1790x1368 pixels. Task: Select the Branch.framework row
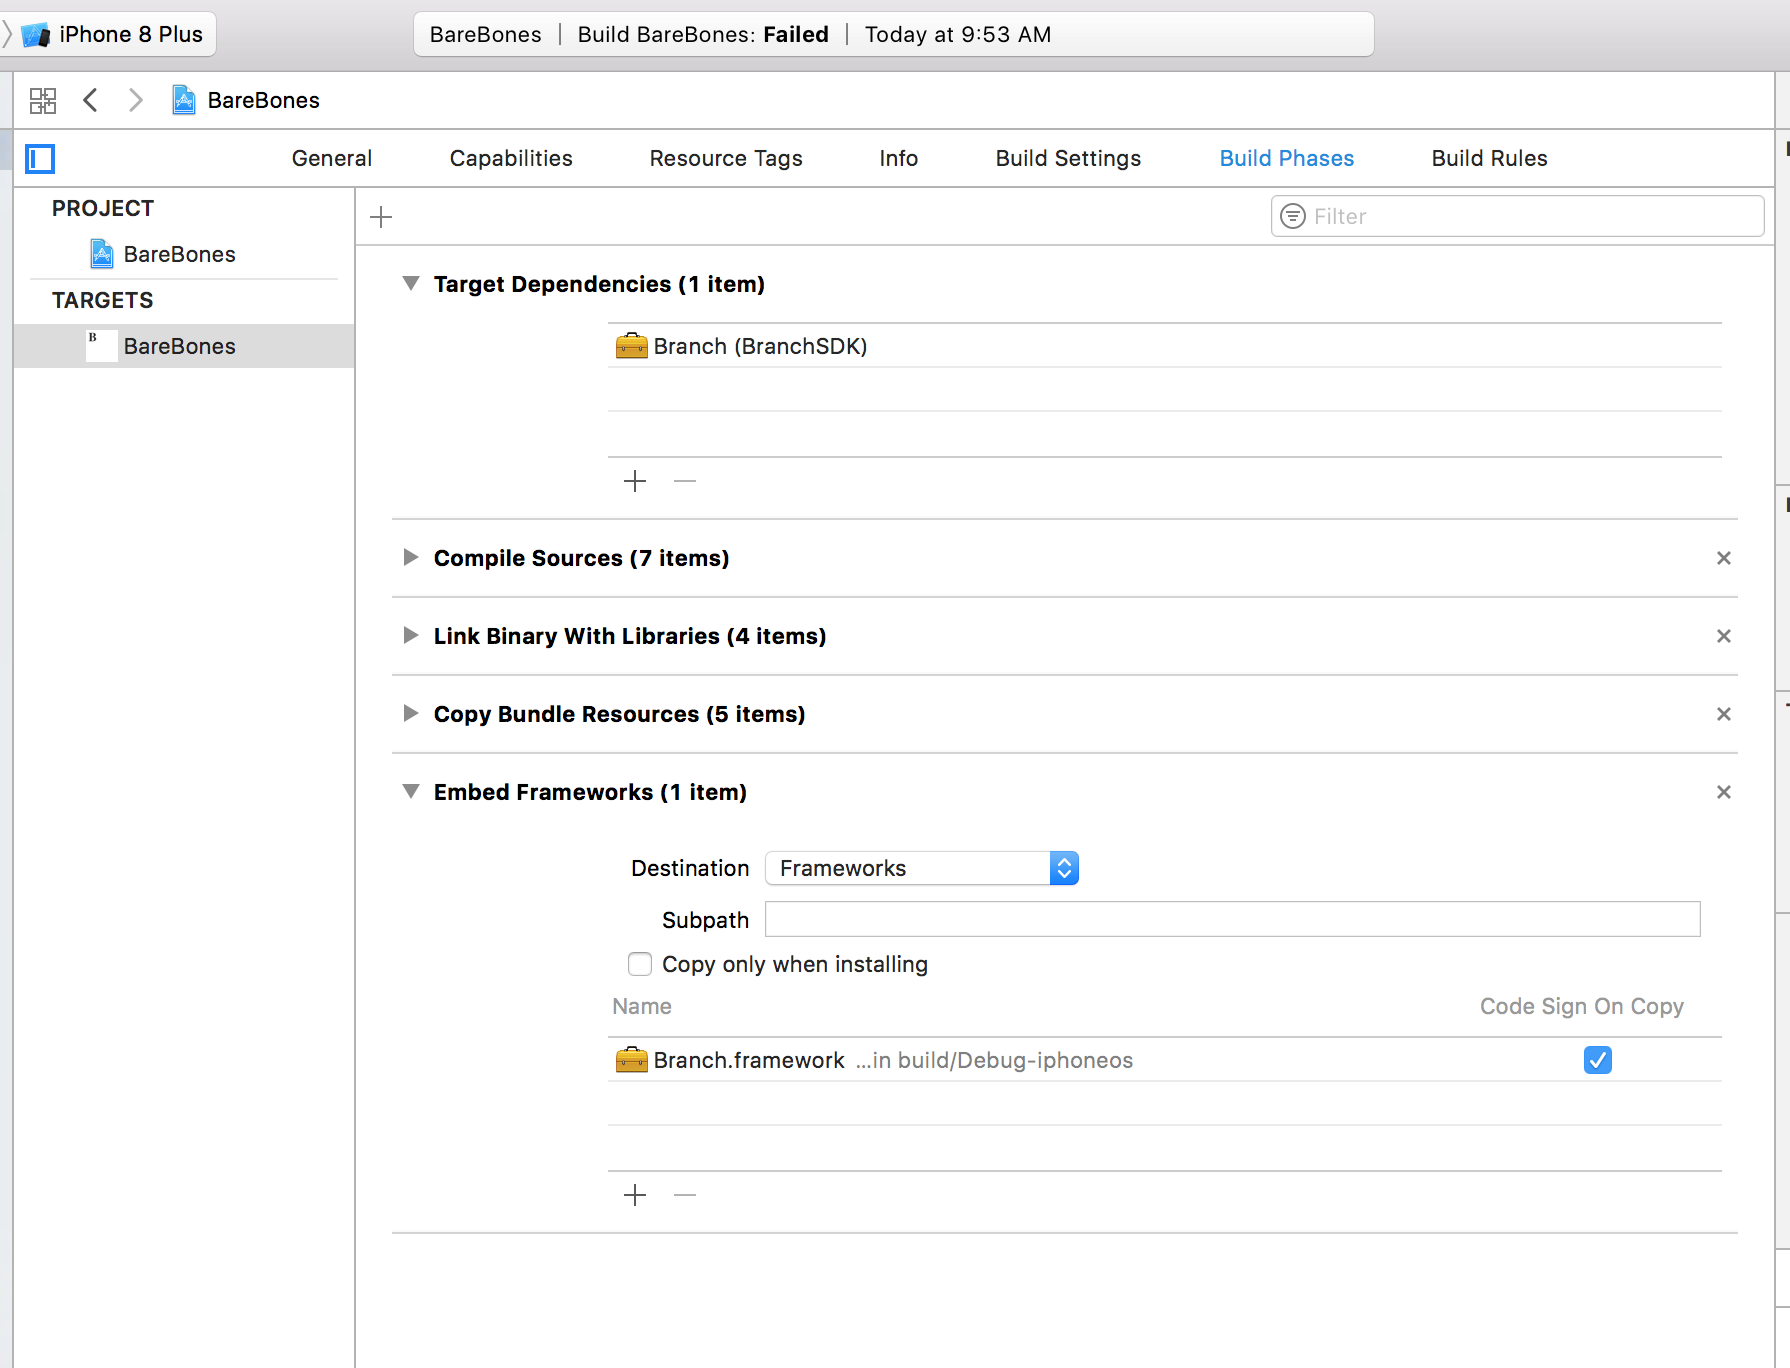(1165, 1060)
